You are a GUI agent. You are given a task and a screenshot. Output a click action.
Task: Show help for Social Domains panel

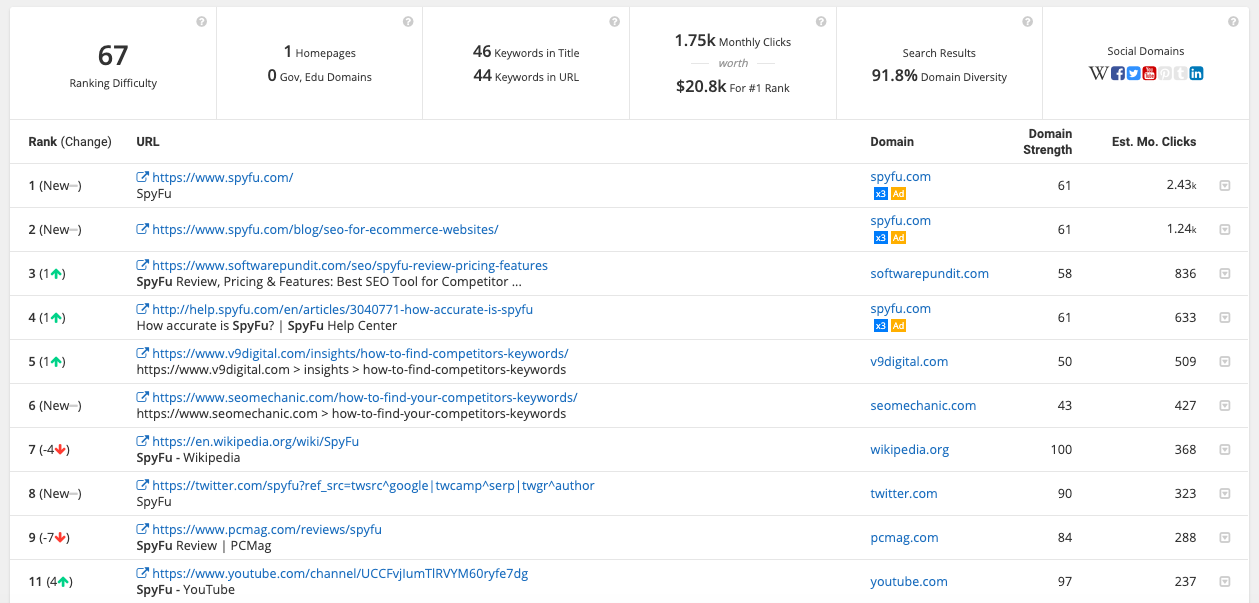point(1233,22)
